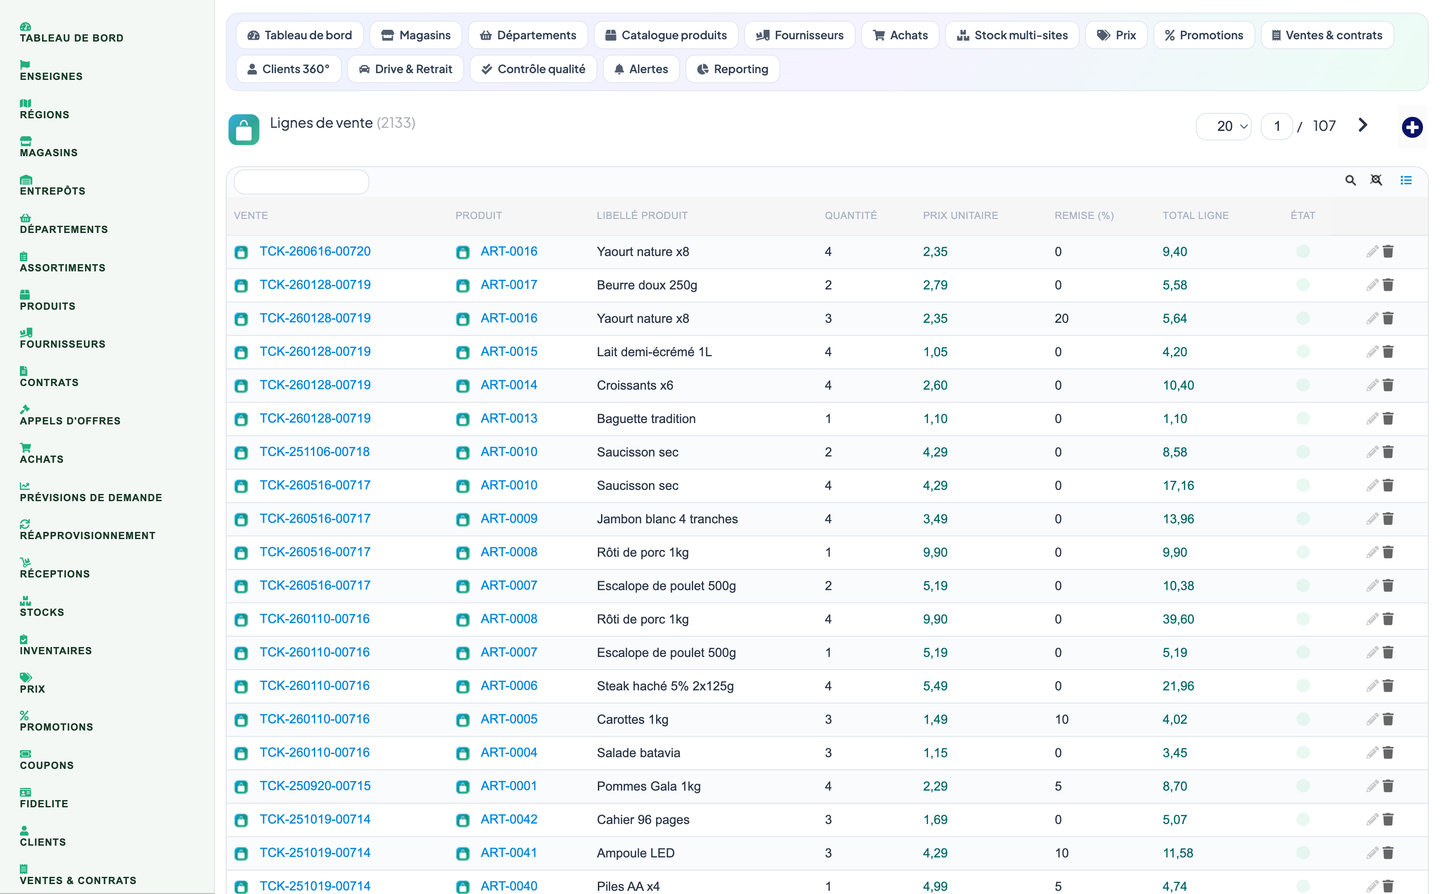Edit the Pommes Gala 1kg line
1445x894 pixels.
[1372, 786]
